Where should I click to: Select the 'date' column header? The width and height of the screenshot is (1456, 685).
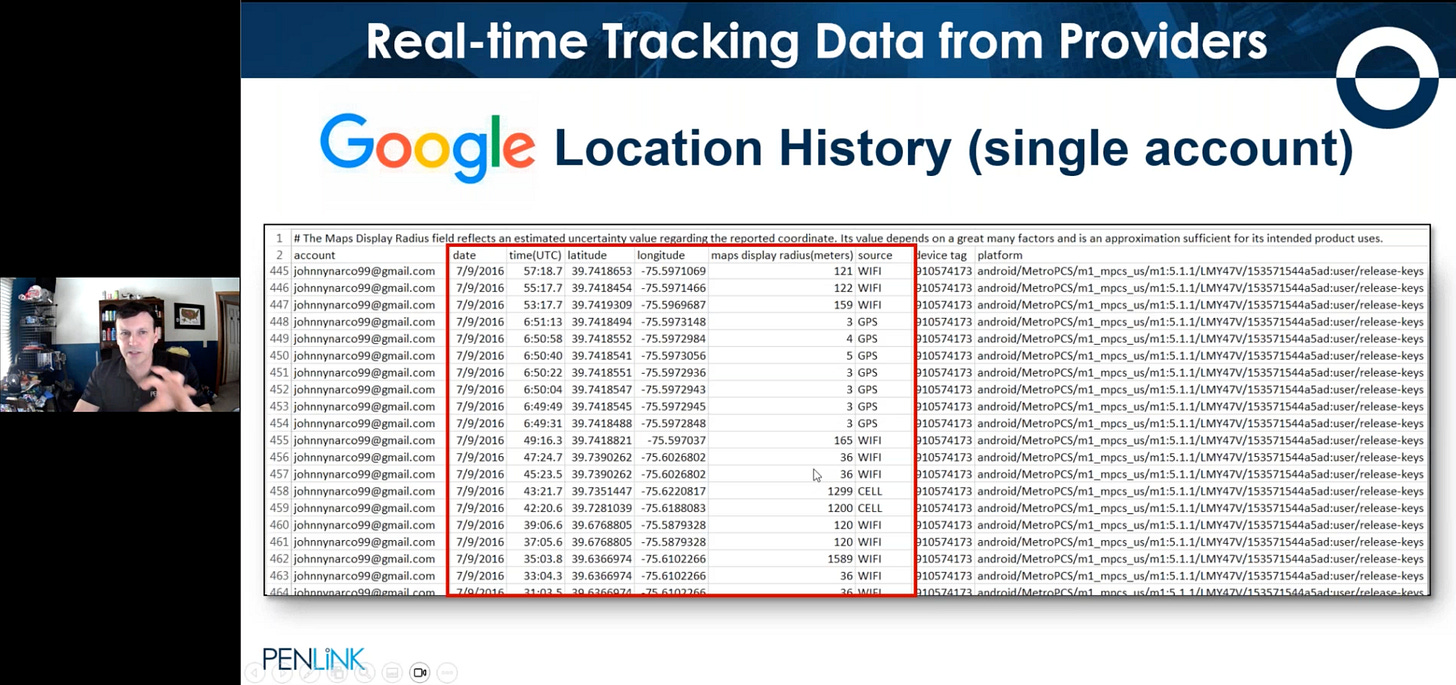464,255
